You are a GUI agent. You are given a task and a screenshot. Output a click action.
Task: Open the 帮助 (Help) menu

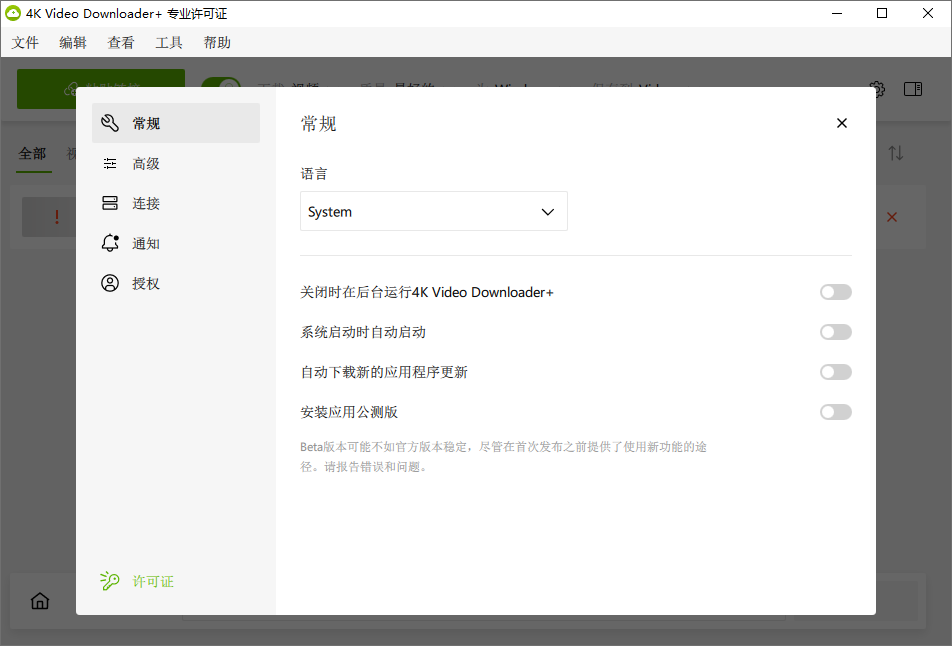click(216, 42)
